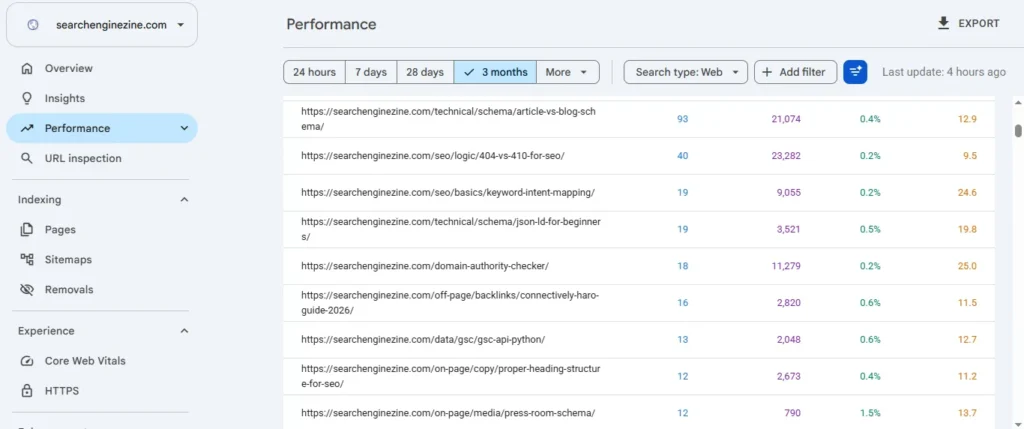The image size is (1024, 429).
Task: Click the 25.0 average position value
Action: click(x=967, y=266)
